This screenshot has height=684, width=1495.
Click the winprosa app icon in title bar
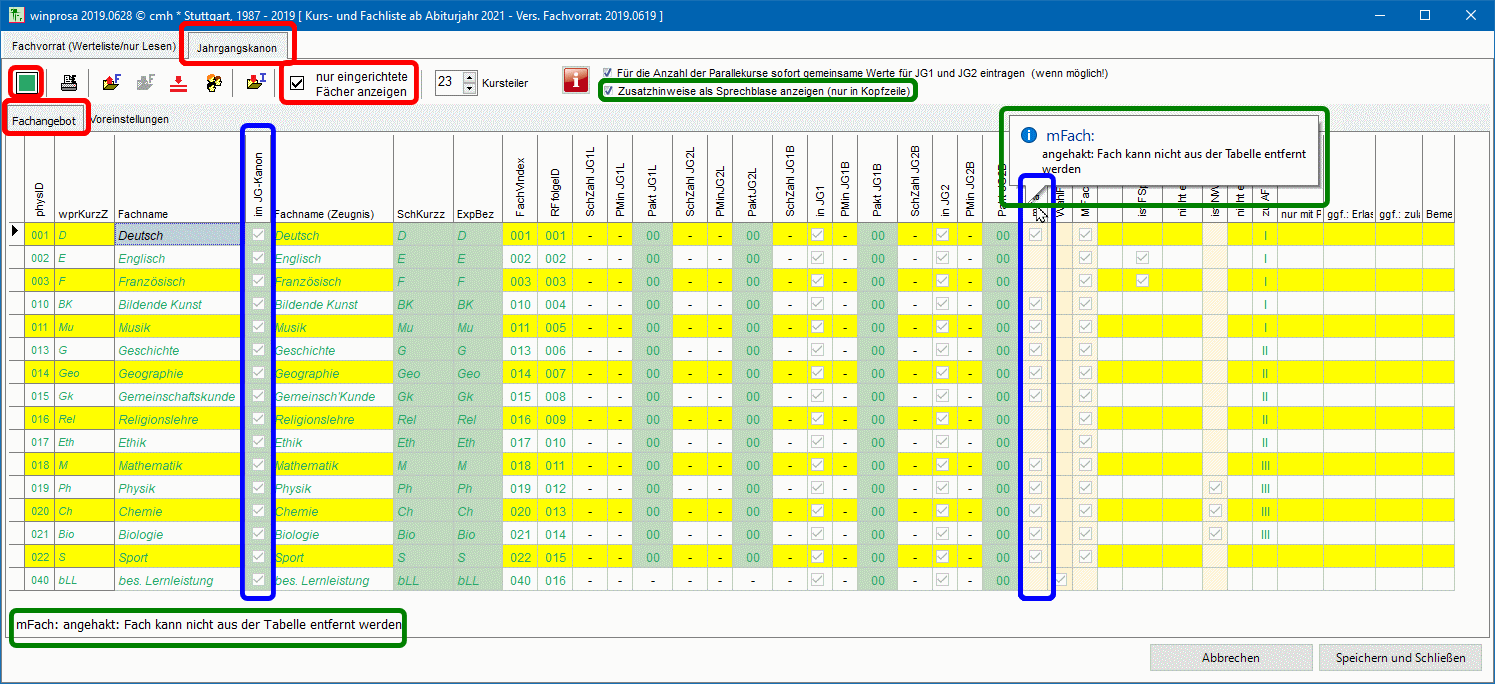(15, 15)
